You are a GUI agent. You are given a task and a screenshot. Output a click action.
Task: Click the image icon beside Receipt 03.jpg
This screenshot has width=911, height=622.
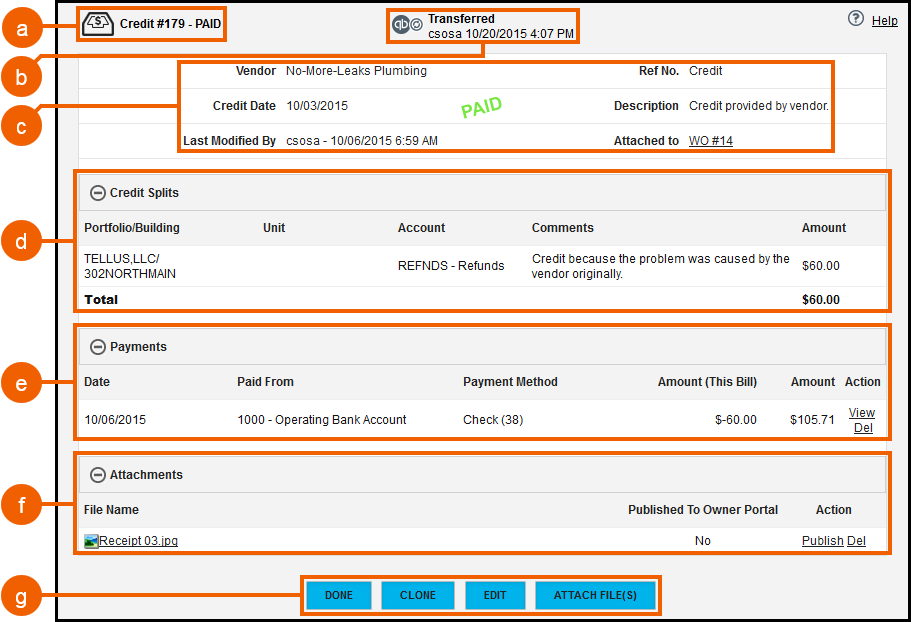88,540
